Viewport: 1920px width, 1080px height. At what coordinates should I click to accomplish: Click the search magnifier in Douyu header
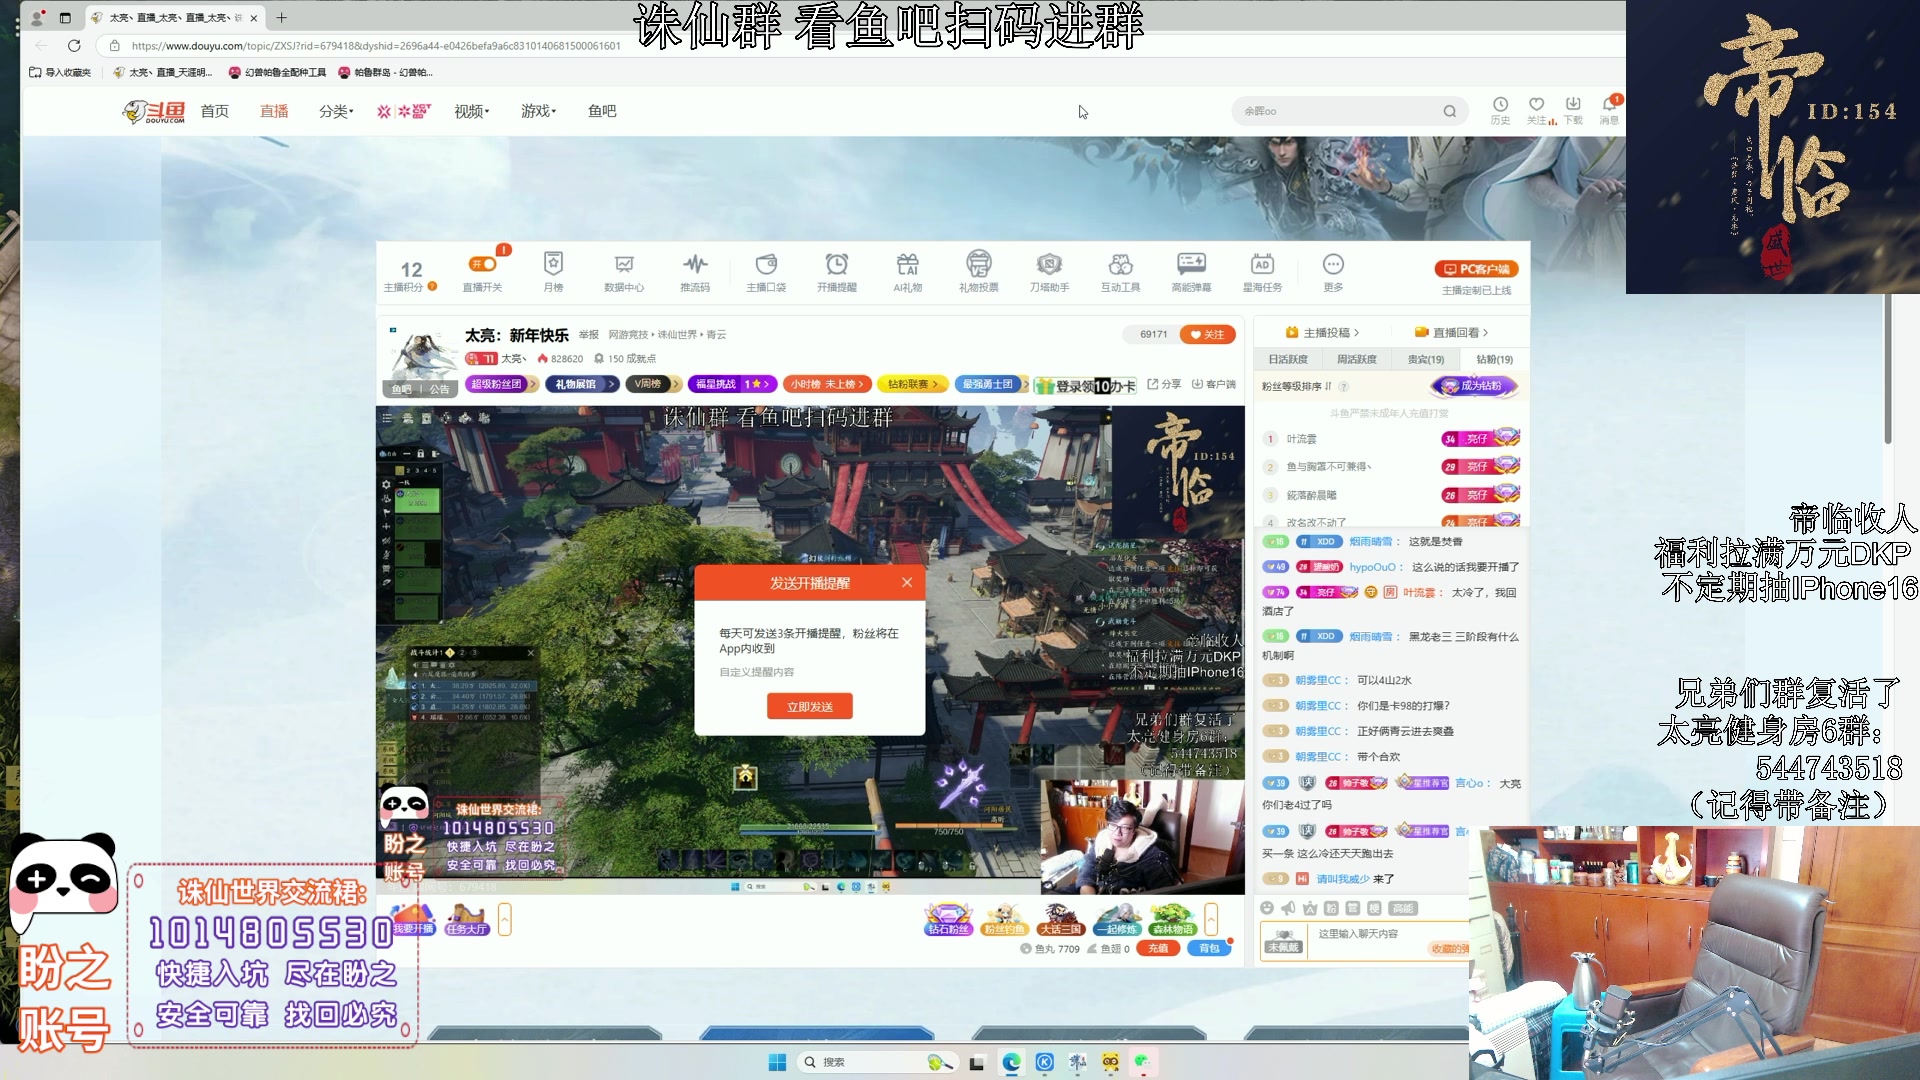[1449, 111]
